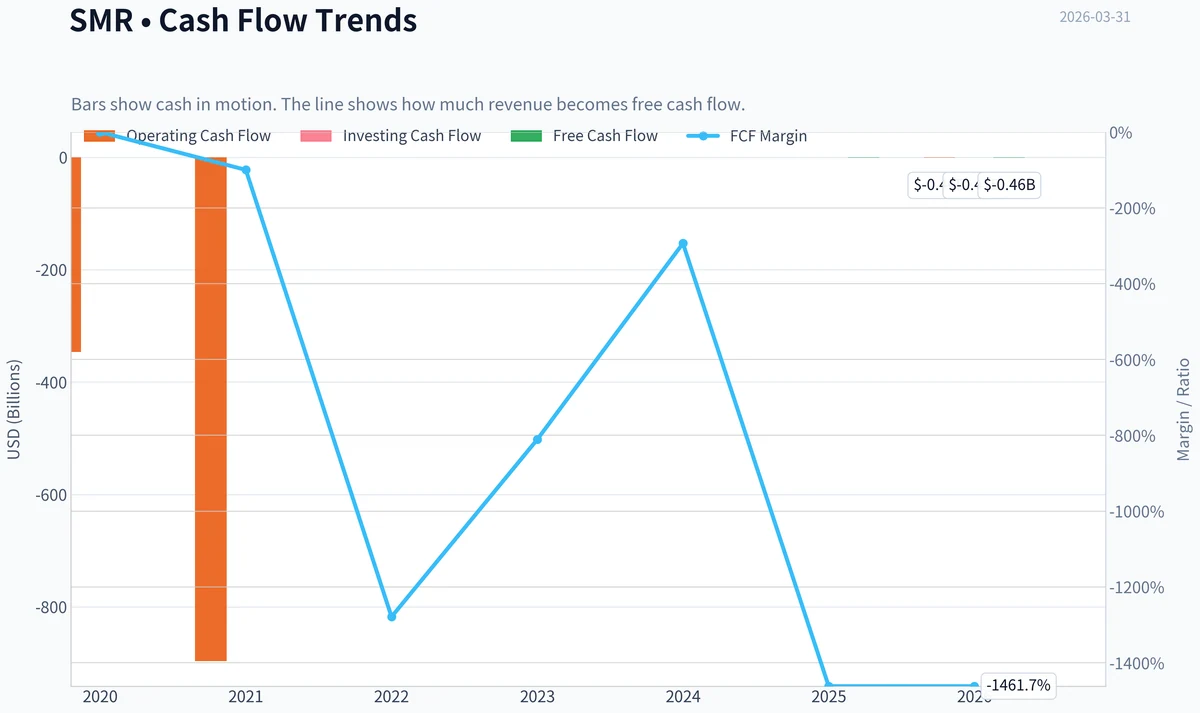The width and height of the screenshot is (1200, 713).
Task: Click the FCF Margin point for 2025
Action: point(829,686)
